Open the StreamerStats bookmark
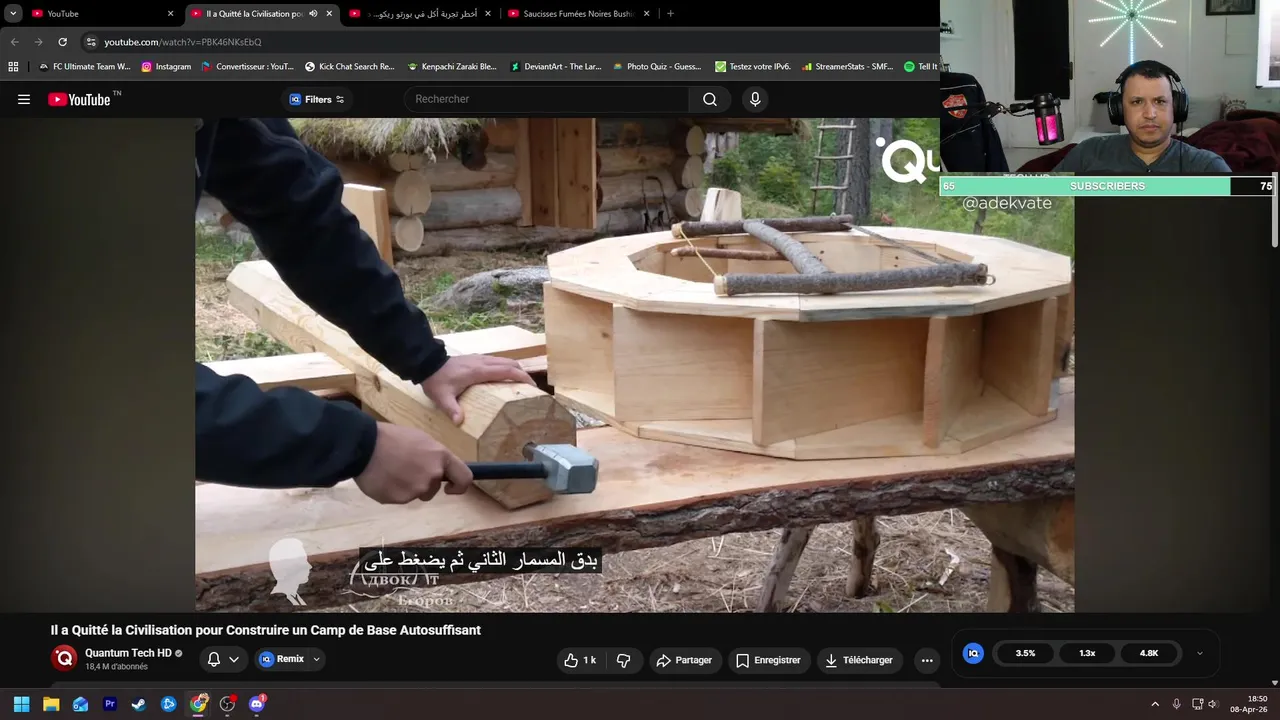Screen dimensions: 1280x720 pyautogui.click(x=846, y=67)
